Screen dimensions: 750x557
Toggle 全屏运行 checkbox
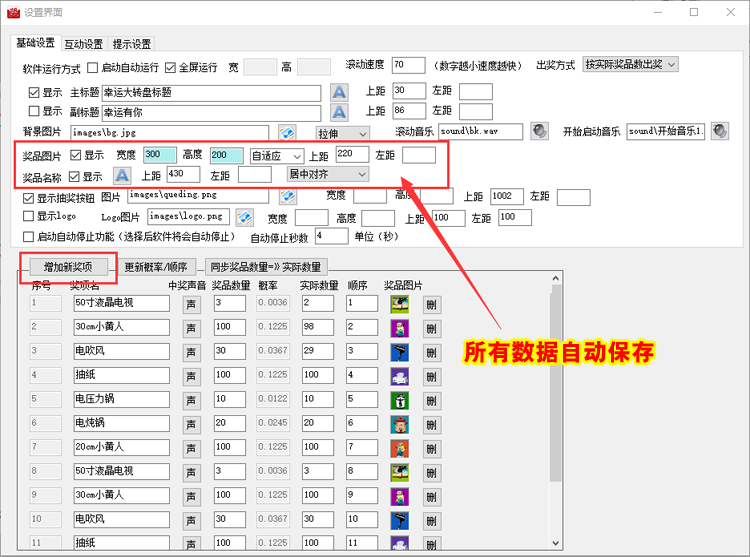(170, 67)
